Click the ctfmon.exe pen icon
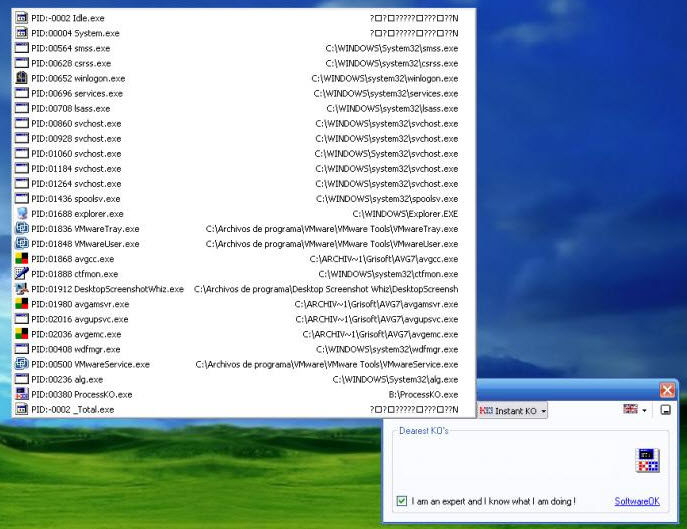687x529 pixels. pyautogui.click(x=21, y=273)
